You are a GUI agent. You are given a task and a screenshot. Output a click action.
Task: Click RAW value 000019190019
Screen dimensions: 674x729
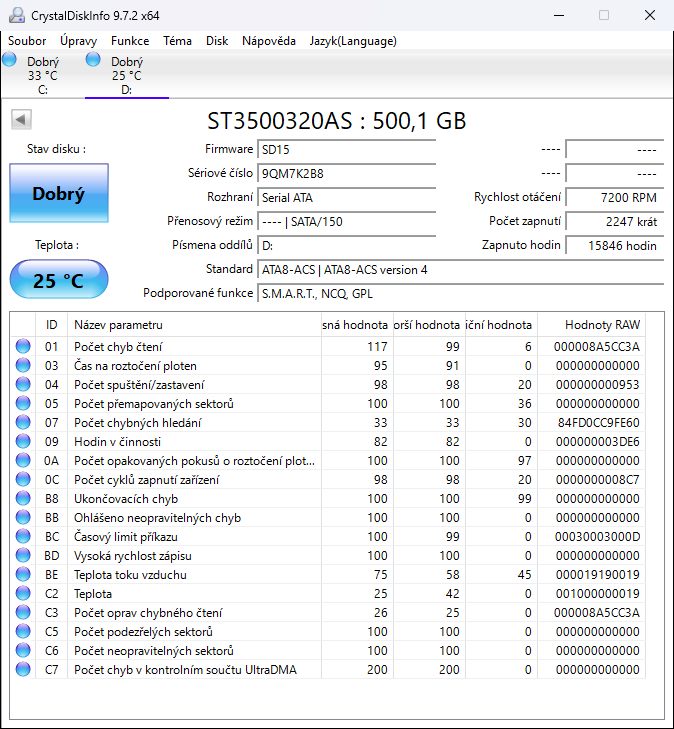(x=598, y=575)
